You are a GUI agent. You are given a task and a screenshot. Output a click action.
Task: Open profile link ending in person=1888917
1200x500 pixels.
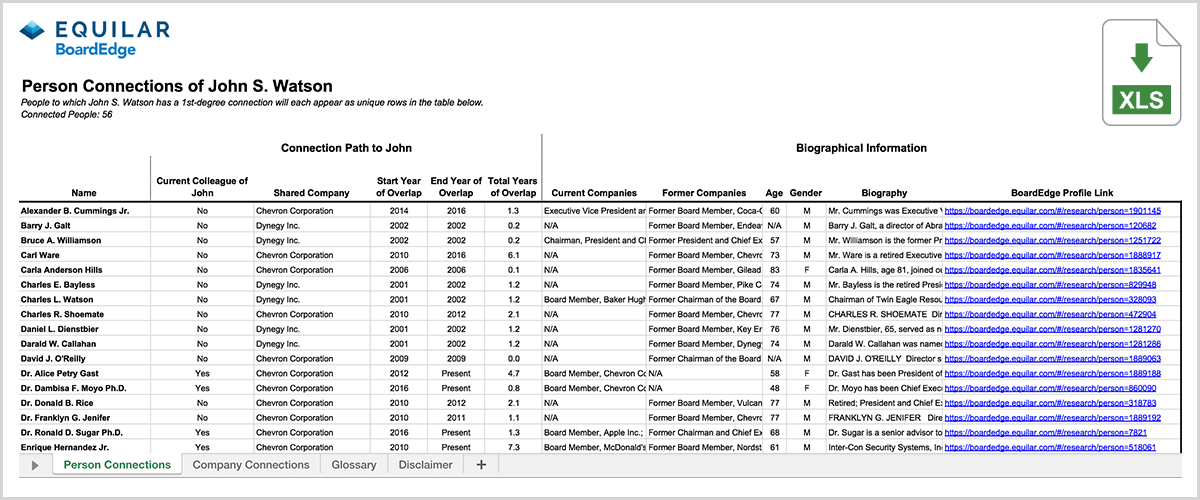1053,256
